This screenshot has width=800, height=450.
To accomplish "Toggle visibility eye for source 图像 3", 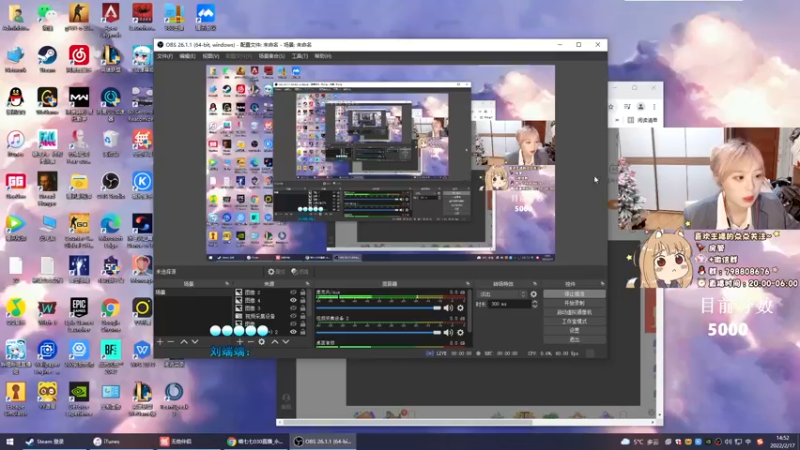I will [x=293, y=308].
